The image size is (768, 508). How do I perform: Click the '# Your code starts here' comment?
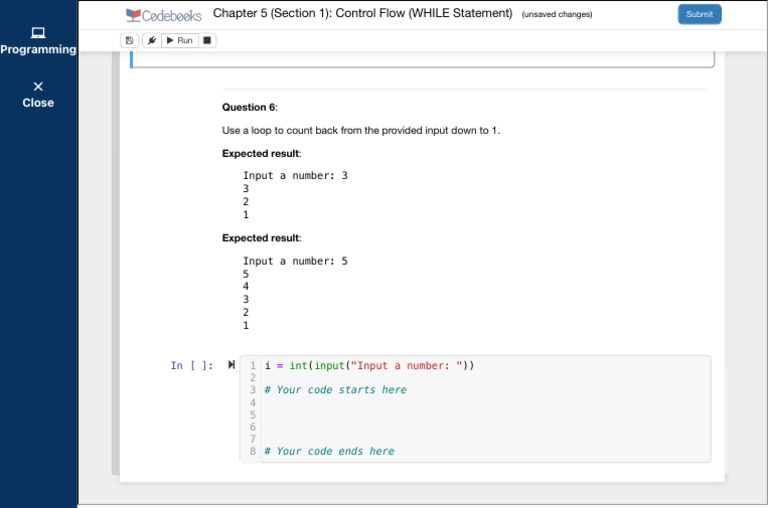pyautogui.click(x=336, y=390)
